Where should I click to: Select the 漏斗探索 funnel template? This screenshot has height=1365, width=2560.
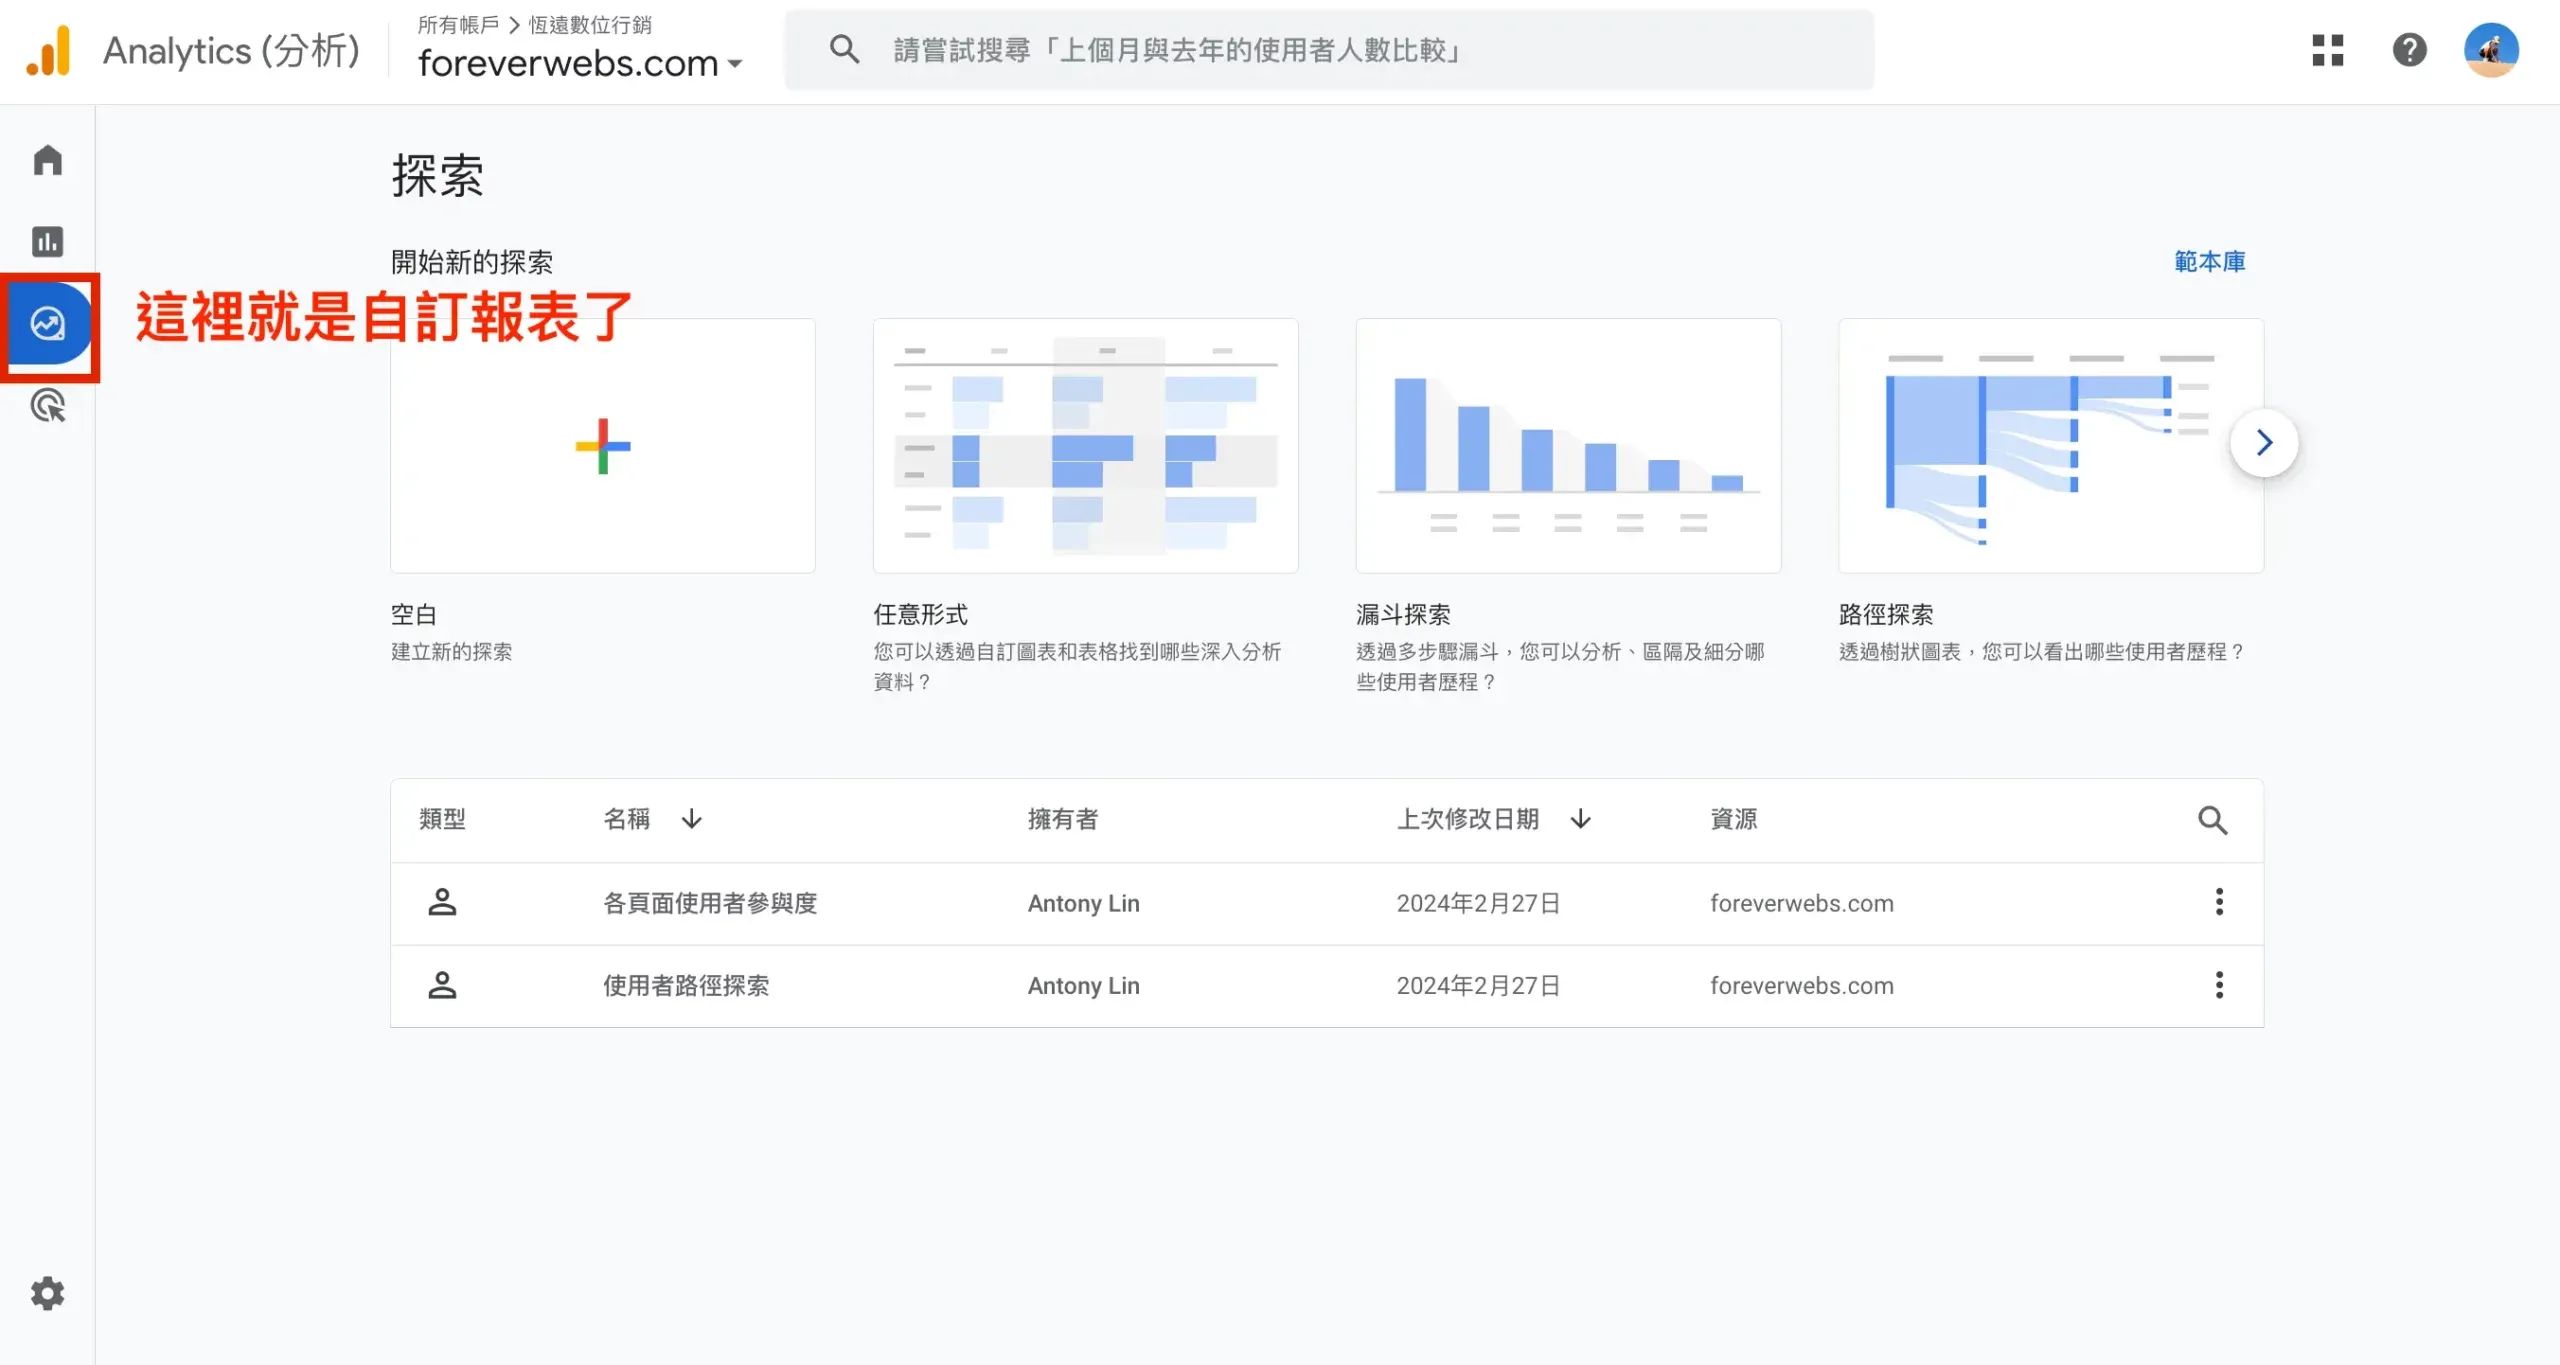[x=1567, y=446]
